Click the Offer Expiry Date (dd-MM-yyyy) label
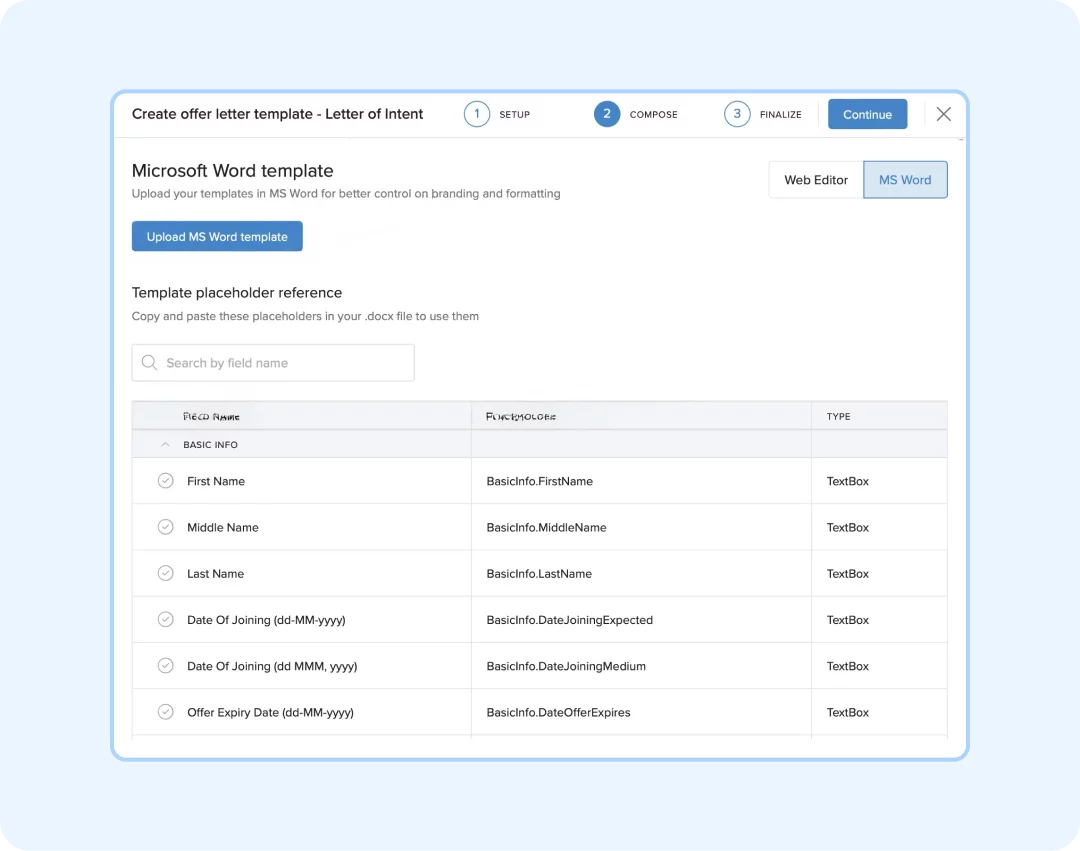Image resolution: width=1080 pixels, height=851 pixels. pyautogui.click(x=270, y=713)
